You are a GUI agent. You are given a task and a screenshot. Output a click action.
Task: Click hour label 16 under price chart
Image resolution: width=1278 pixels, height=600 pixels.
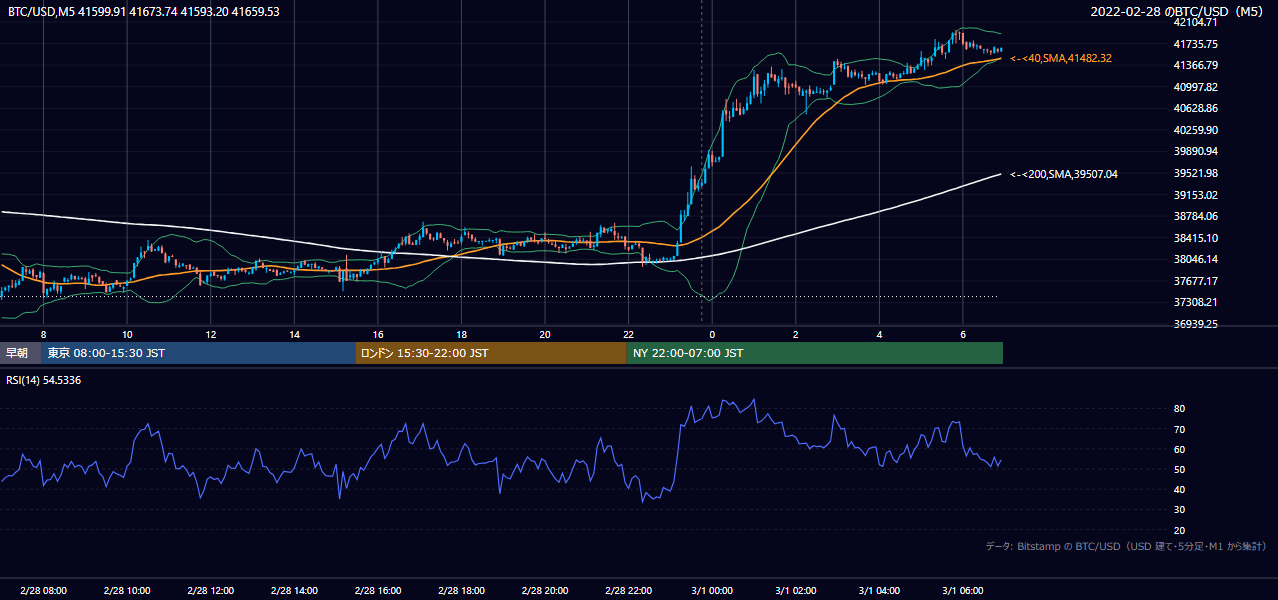click(x=377, y=334)
